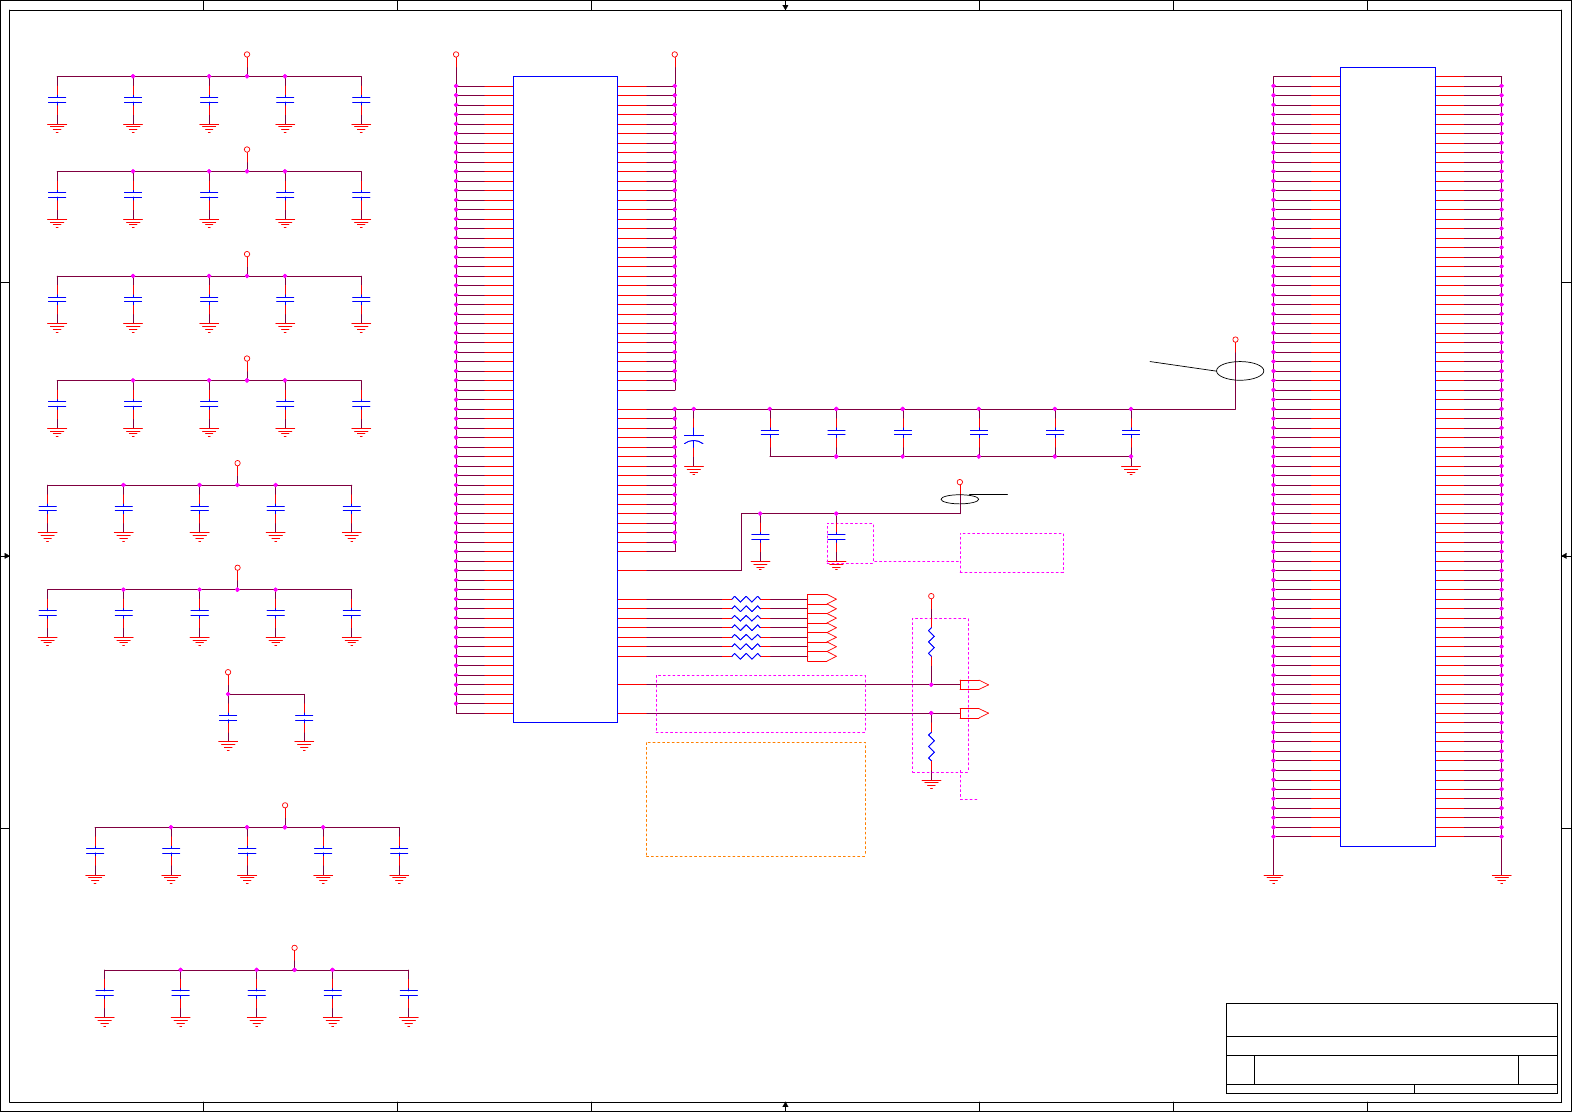This screenshot has width=1572, height=1112.
Task: Click the small ellipse marker on the lower supply net
Action: [x=960, y=499]
